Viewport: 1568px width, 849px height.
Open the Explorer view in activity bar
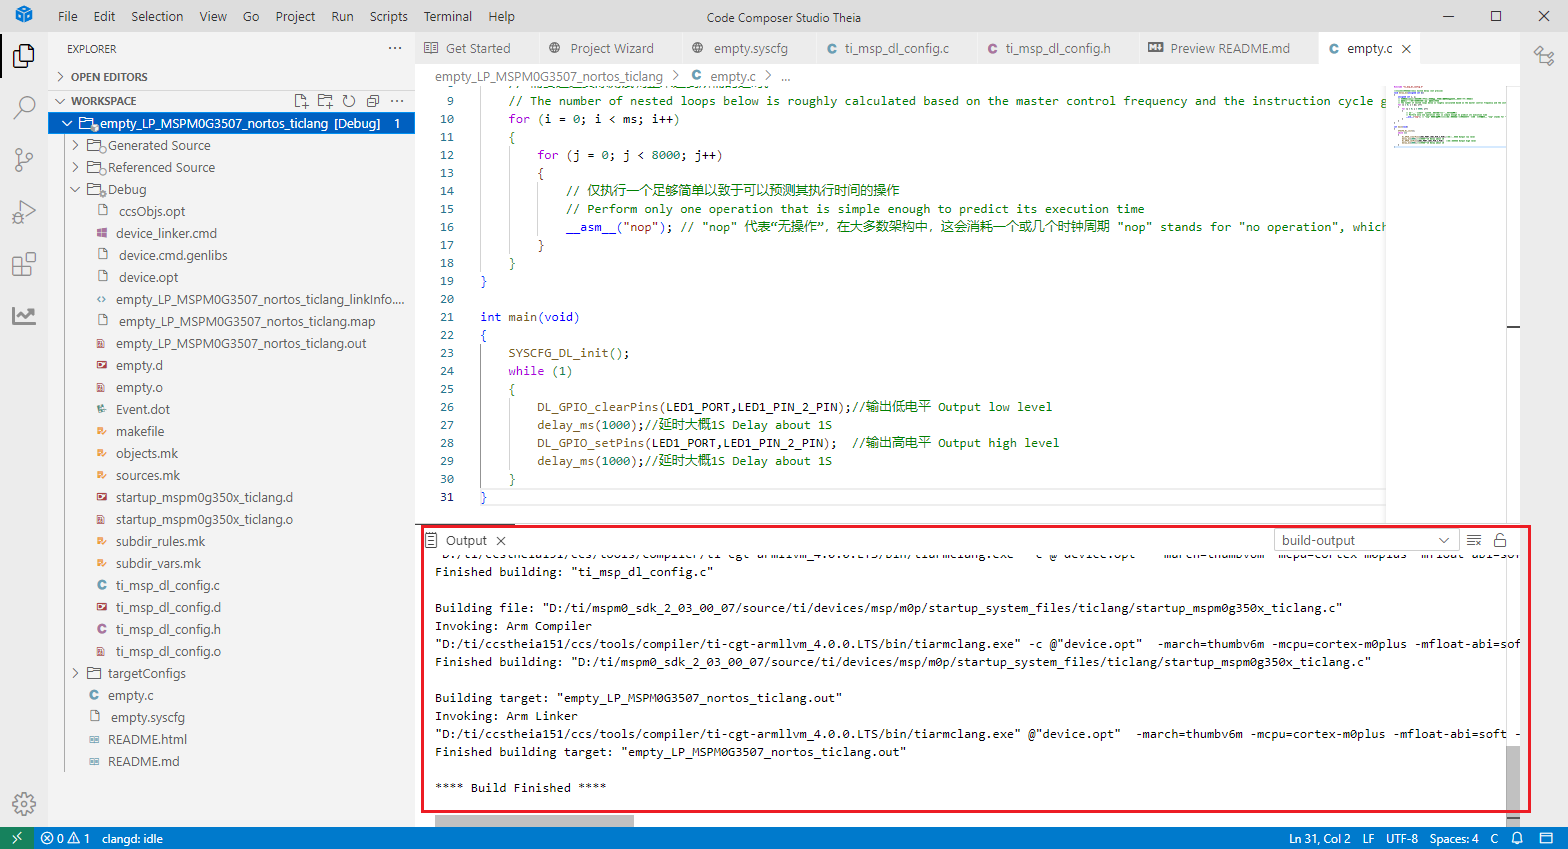coord(24,56)
